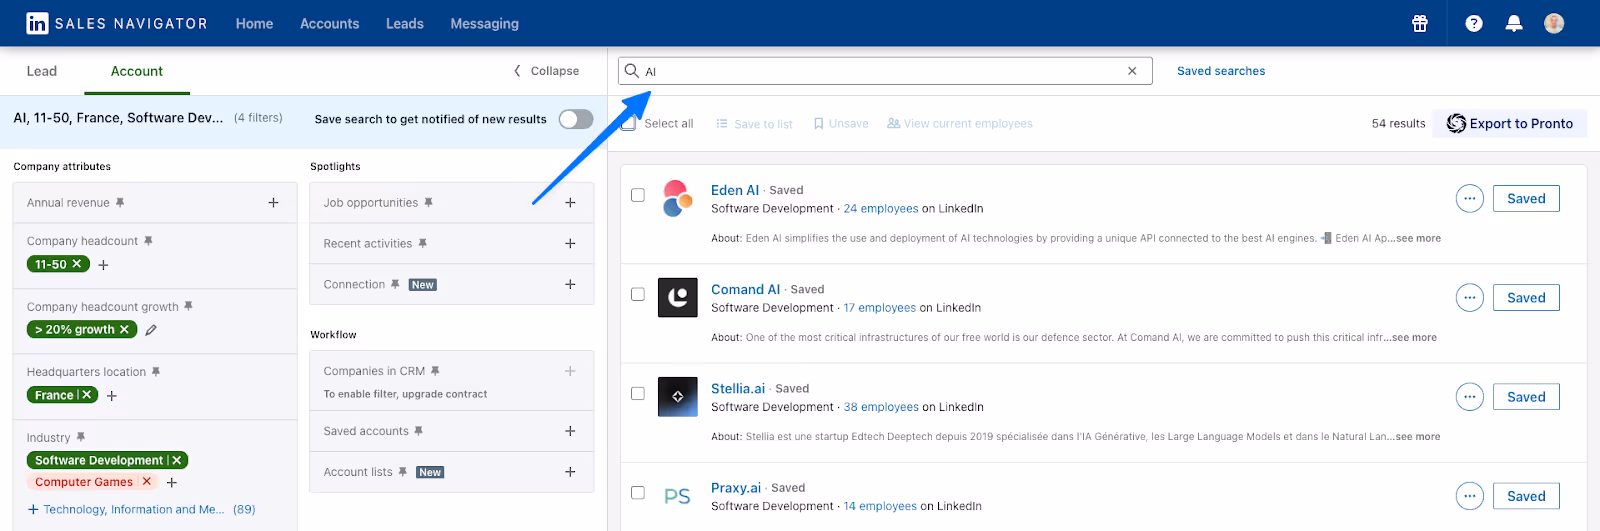Open Eden AI's 24 employees link

[881, 209]
